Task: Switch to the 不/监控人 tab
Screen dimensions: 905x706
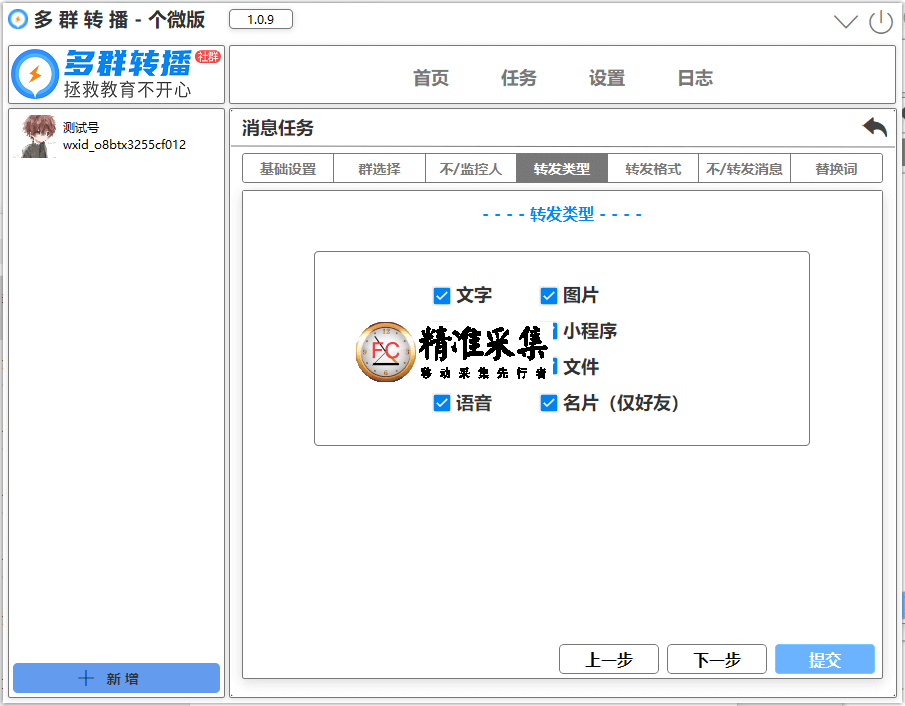Action: (470, 169)
